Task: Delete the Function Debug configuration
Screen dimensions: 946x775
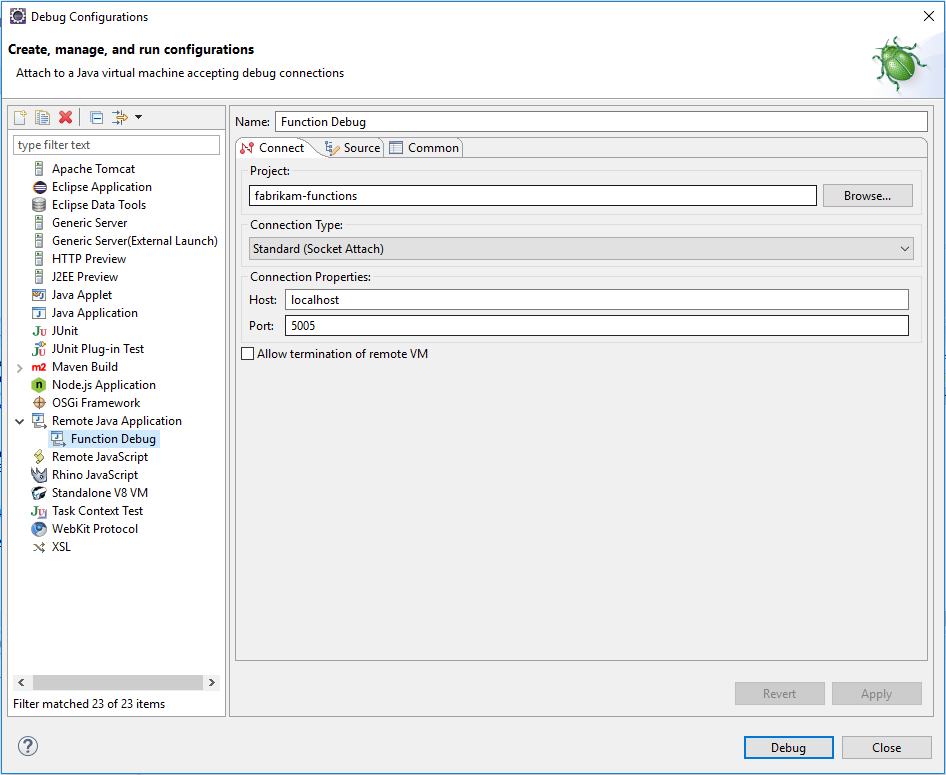Action: (x=65, y=117)
